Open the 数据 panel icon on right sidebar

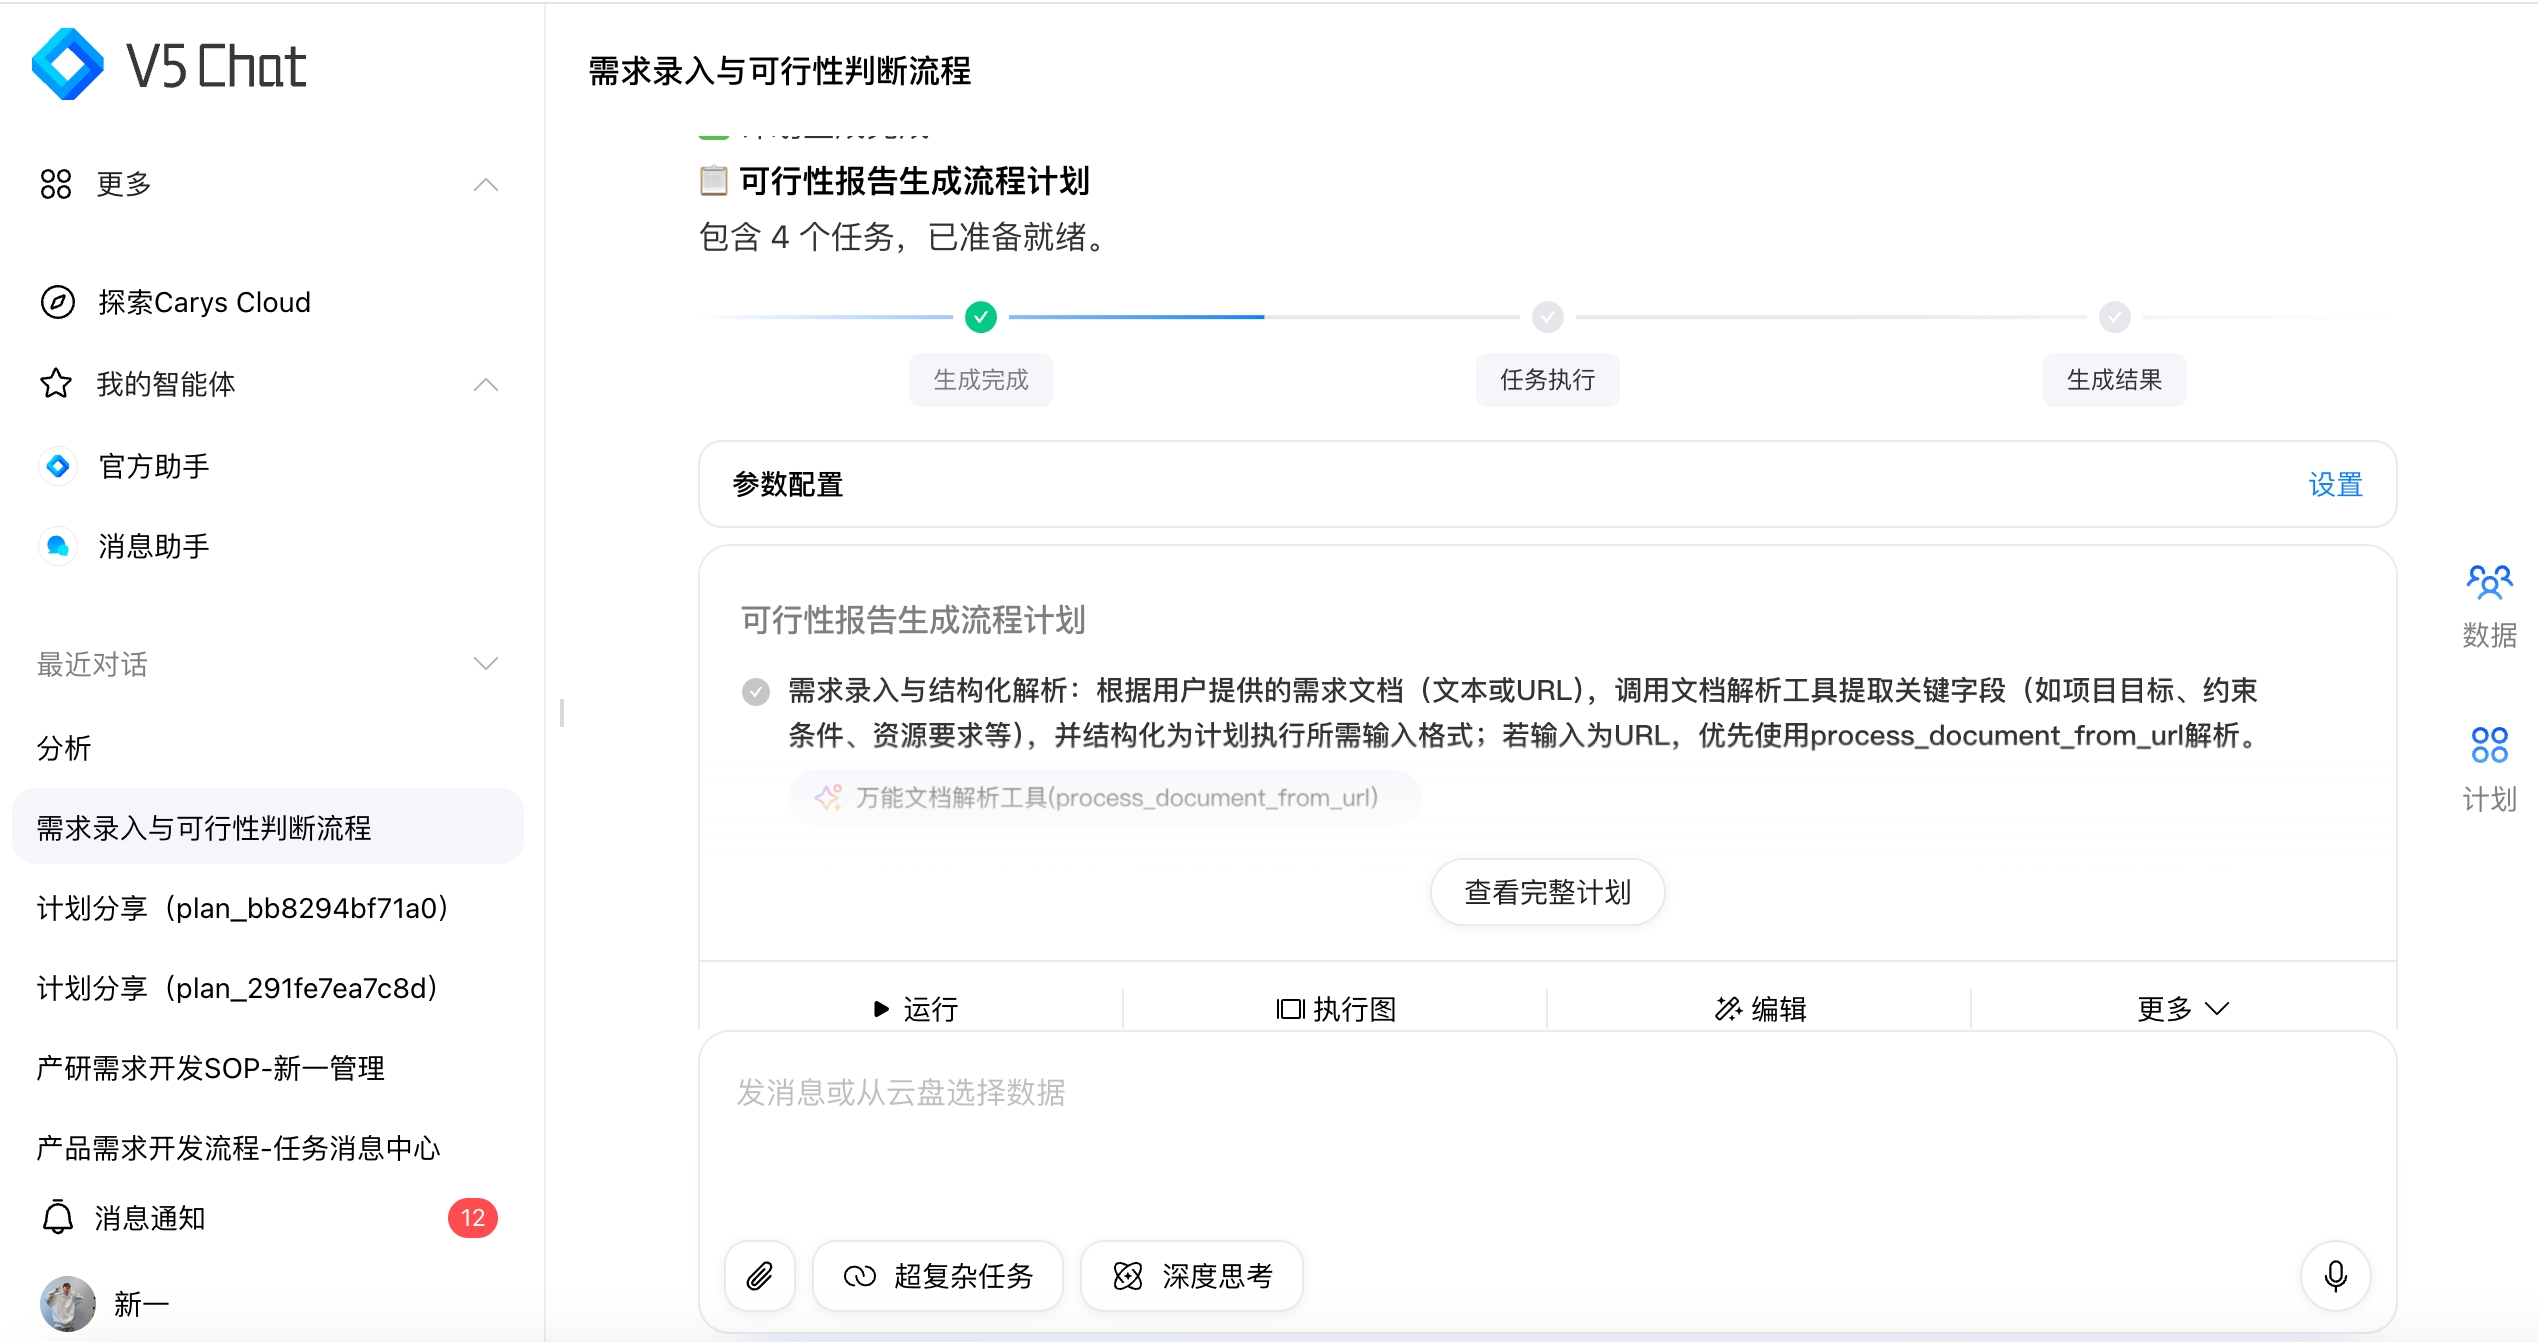[2489, 581]
